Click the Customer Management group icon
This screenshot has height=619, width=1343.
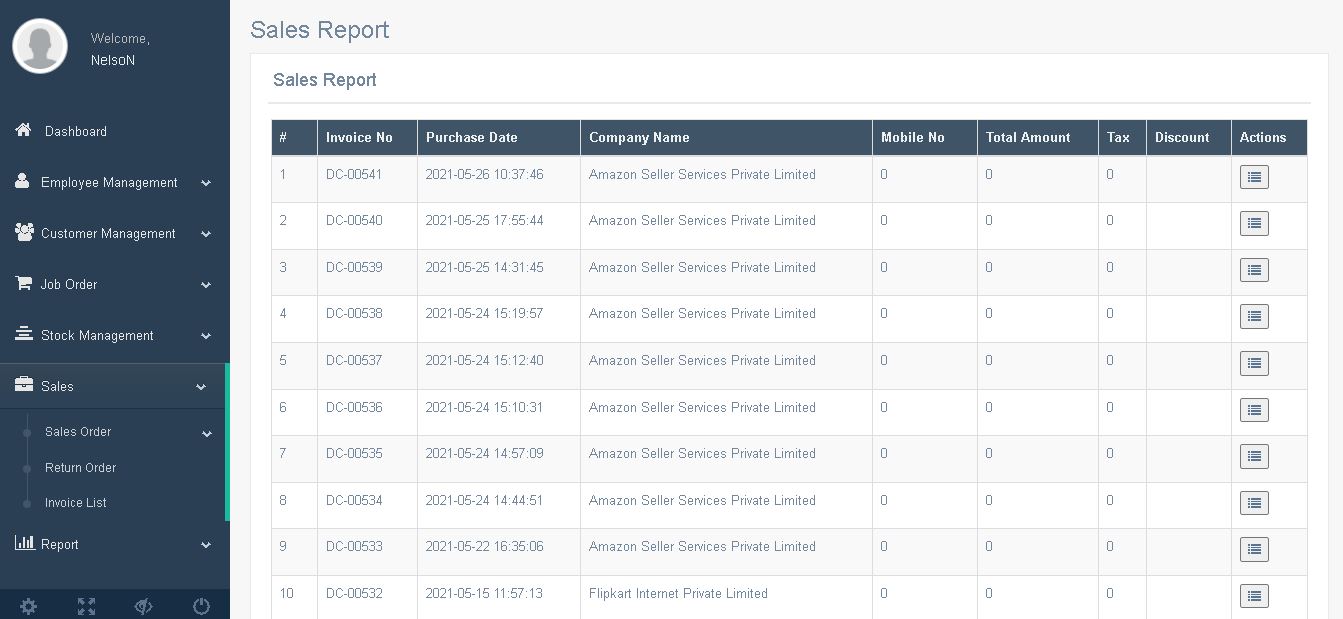pyautogui.click(x=24, y=232)
